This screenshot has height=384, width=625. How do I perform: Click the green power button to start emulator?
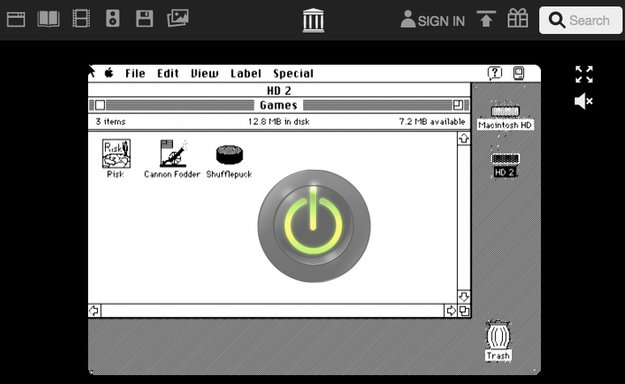click(314, 226)
